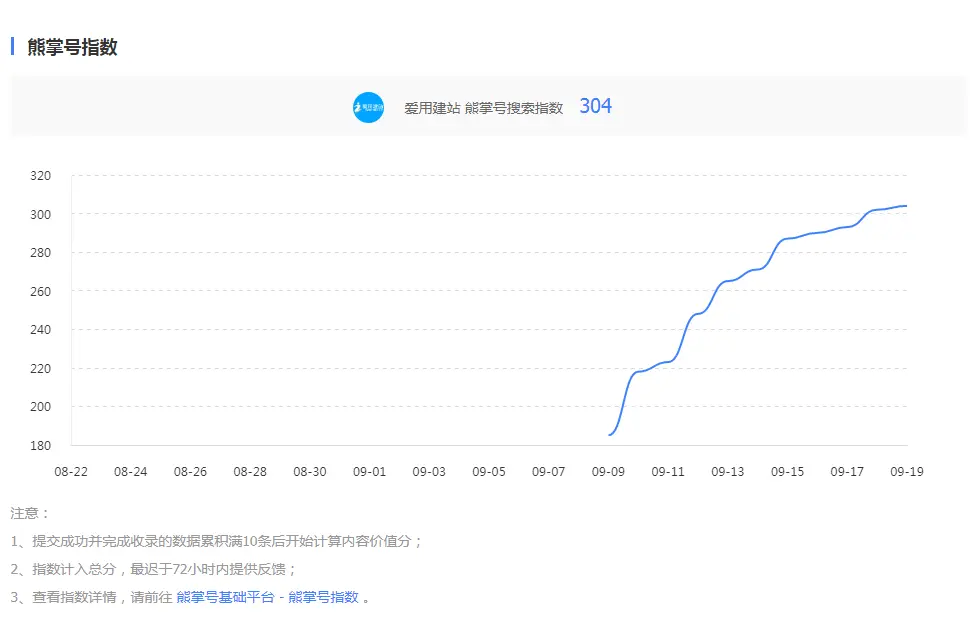Click the 08-28 x-axis date label
Screen dimensions: 970x621
pyautogui.click(x=250, y=471)
